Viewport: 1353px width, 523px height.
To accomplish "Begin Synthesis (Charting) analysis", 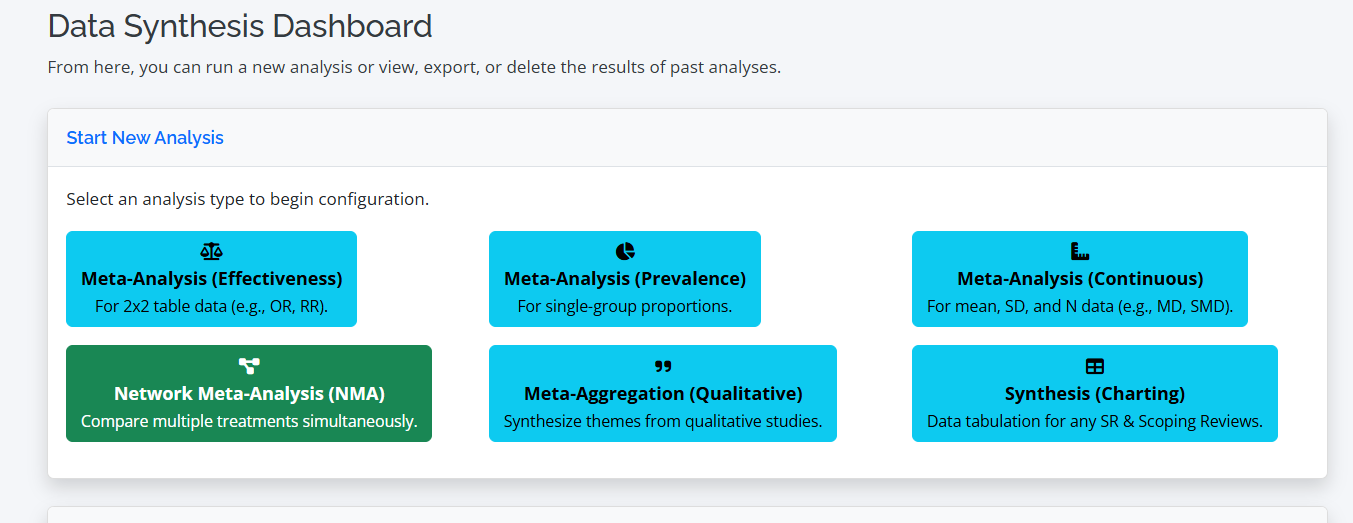I will pyautogui.click(x=1095, y=393).
